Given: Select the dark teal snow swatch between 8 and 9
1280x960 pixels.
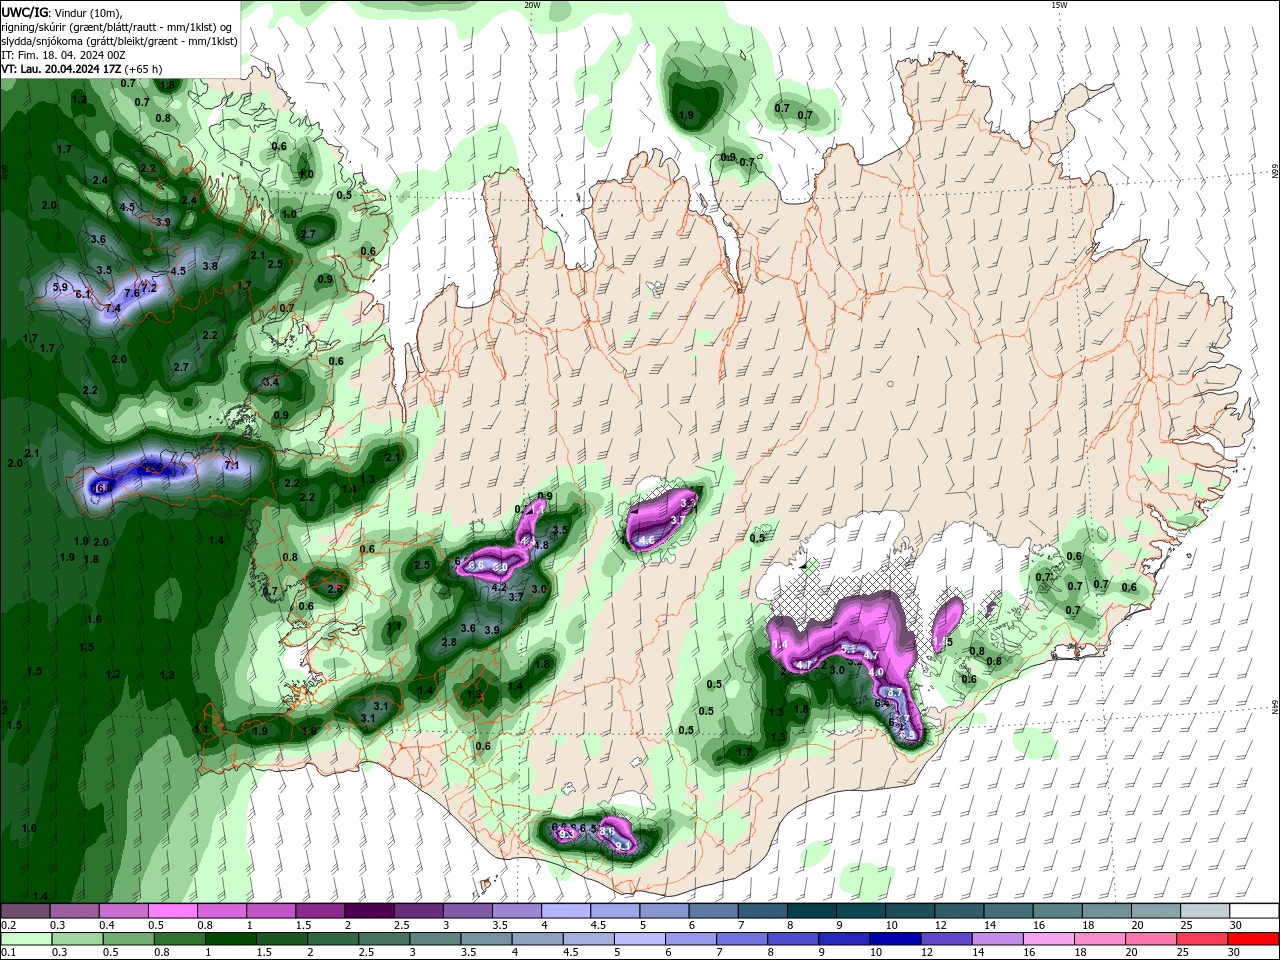Looking at the screenshot, I should point(810,911).
